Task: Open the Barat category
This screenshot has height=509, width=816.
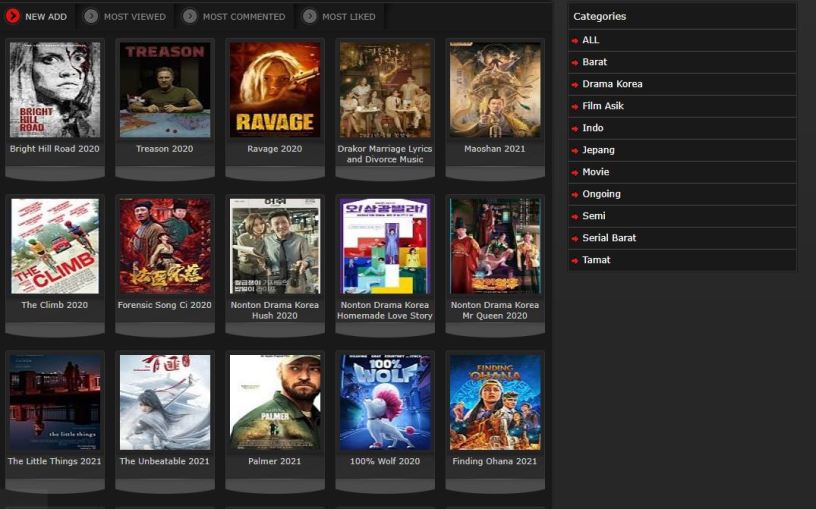Action: 682,62
